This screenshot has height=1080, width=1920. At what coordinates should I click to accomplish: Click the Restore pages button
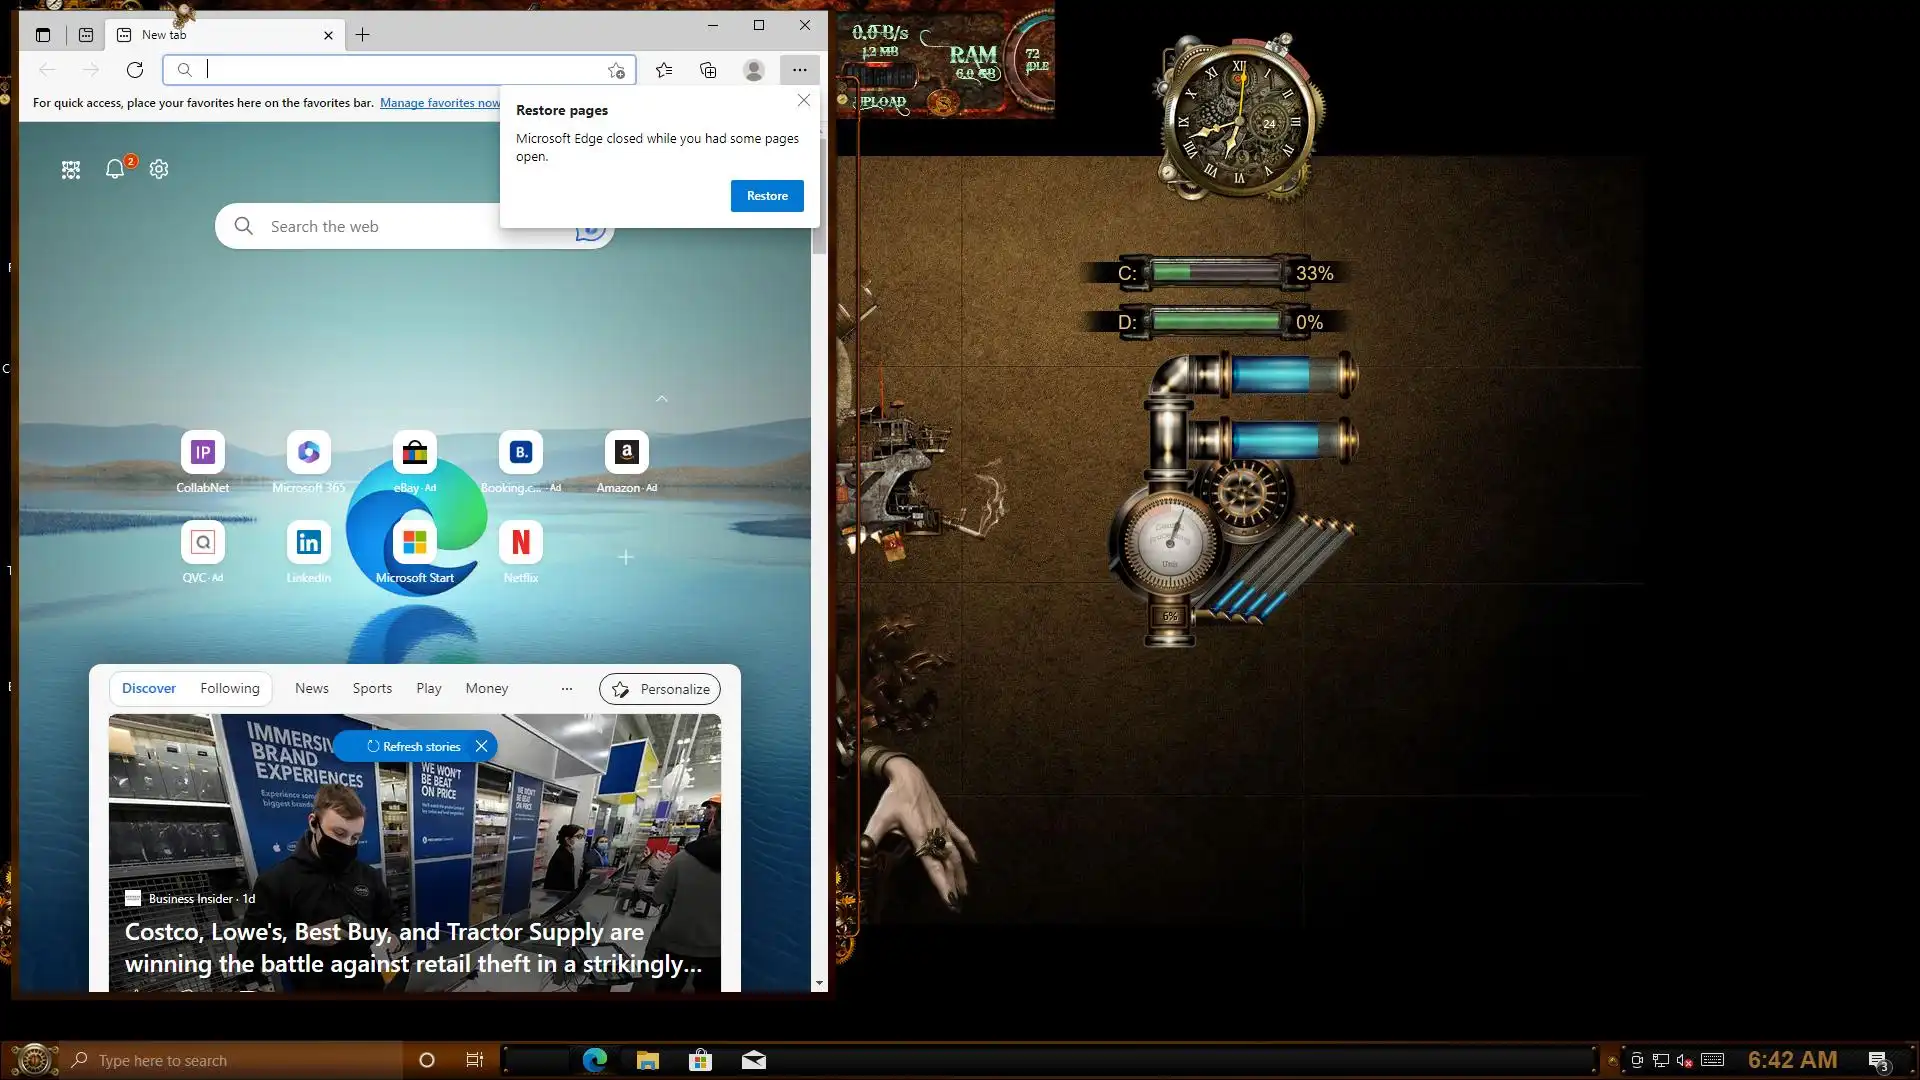[767, 196]
